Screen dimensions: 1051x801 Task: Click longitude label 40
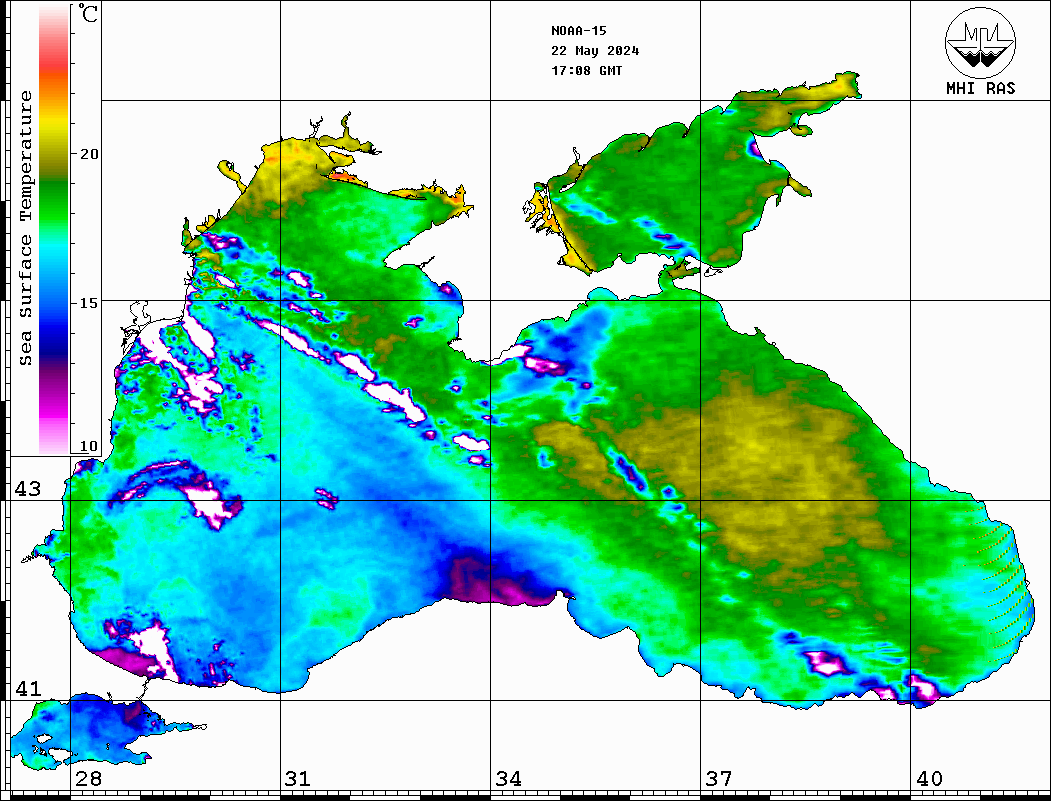(x=930, y=779)
